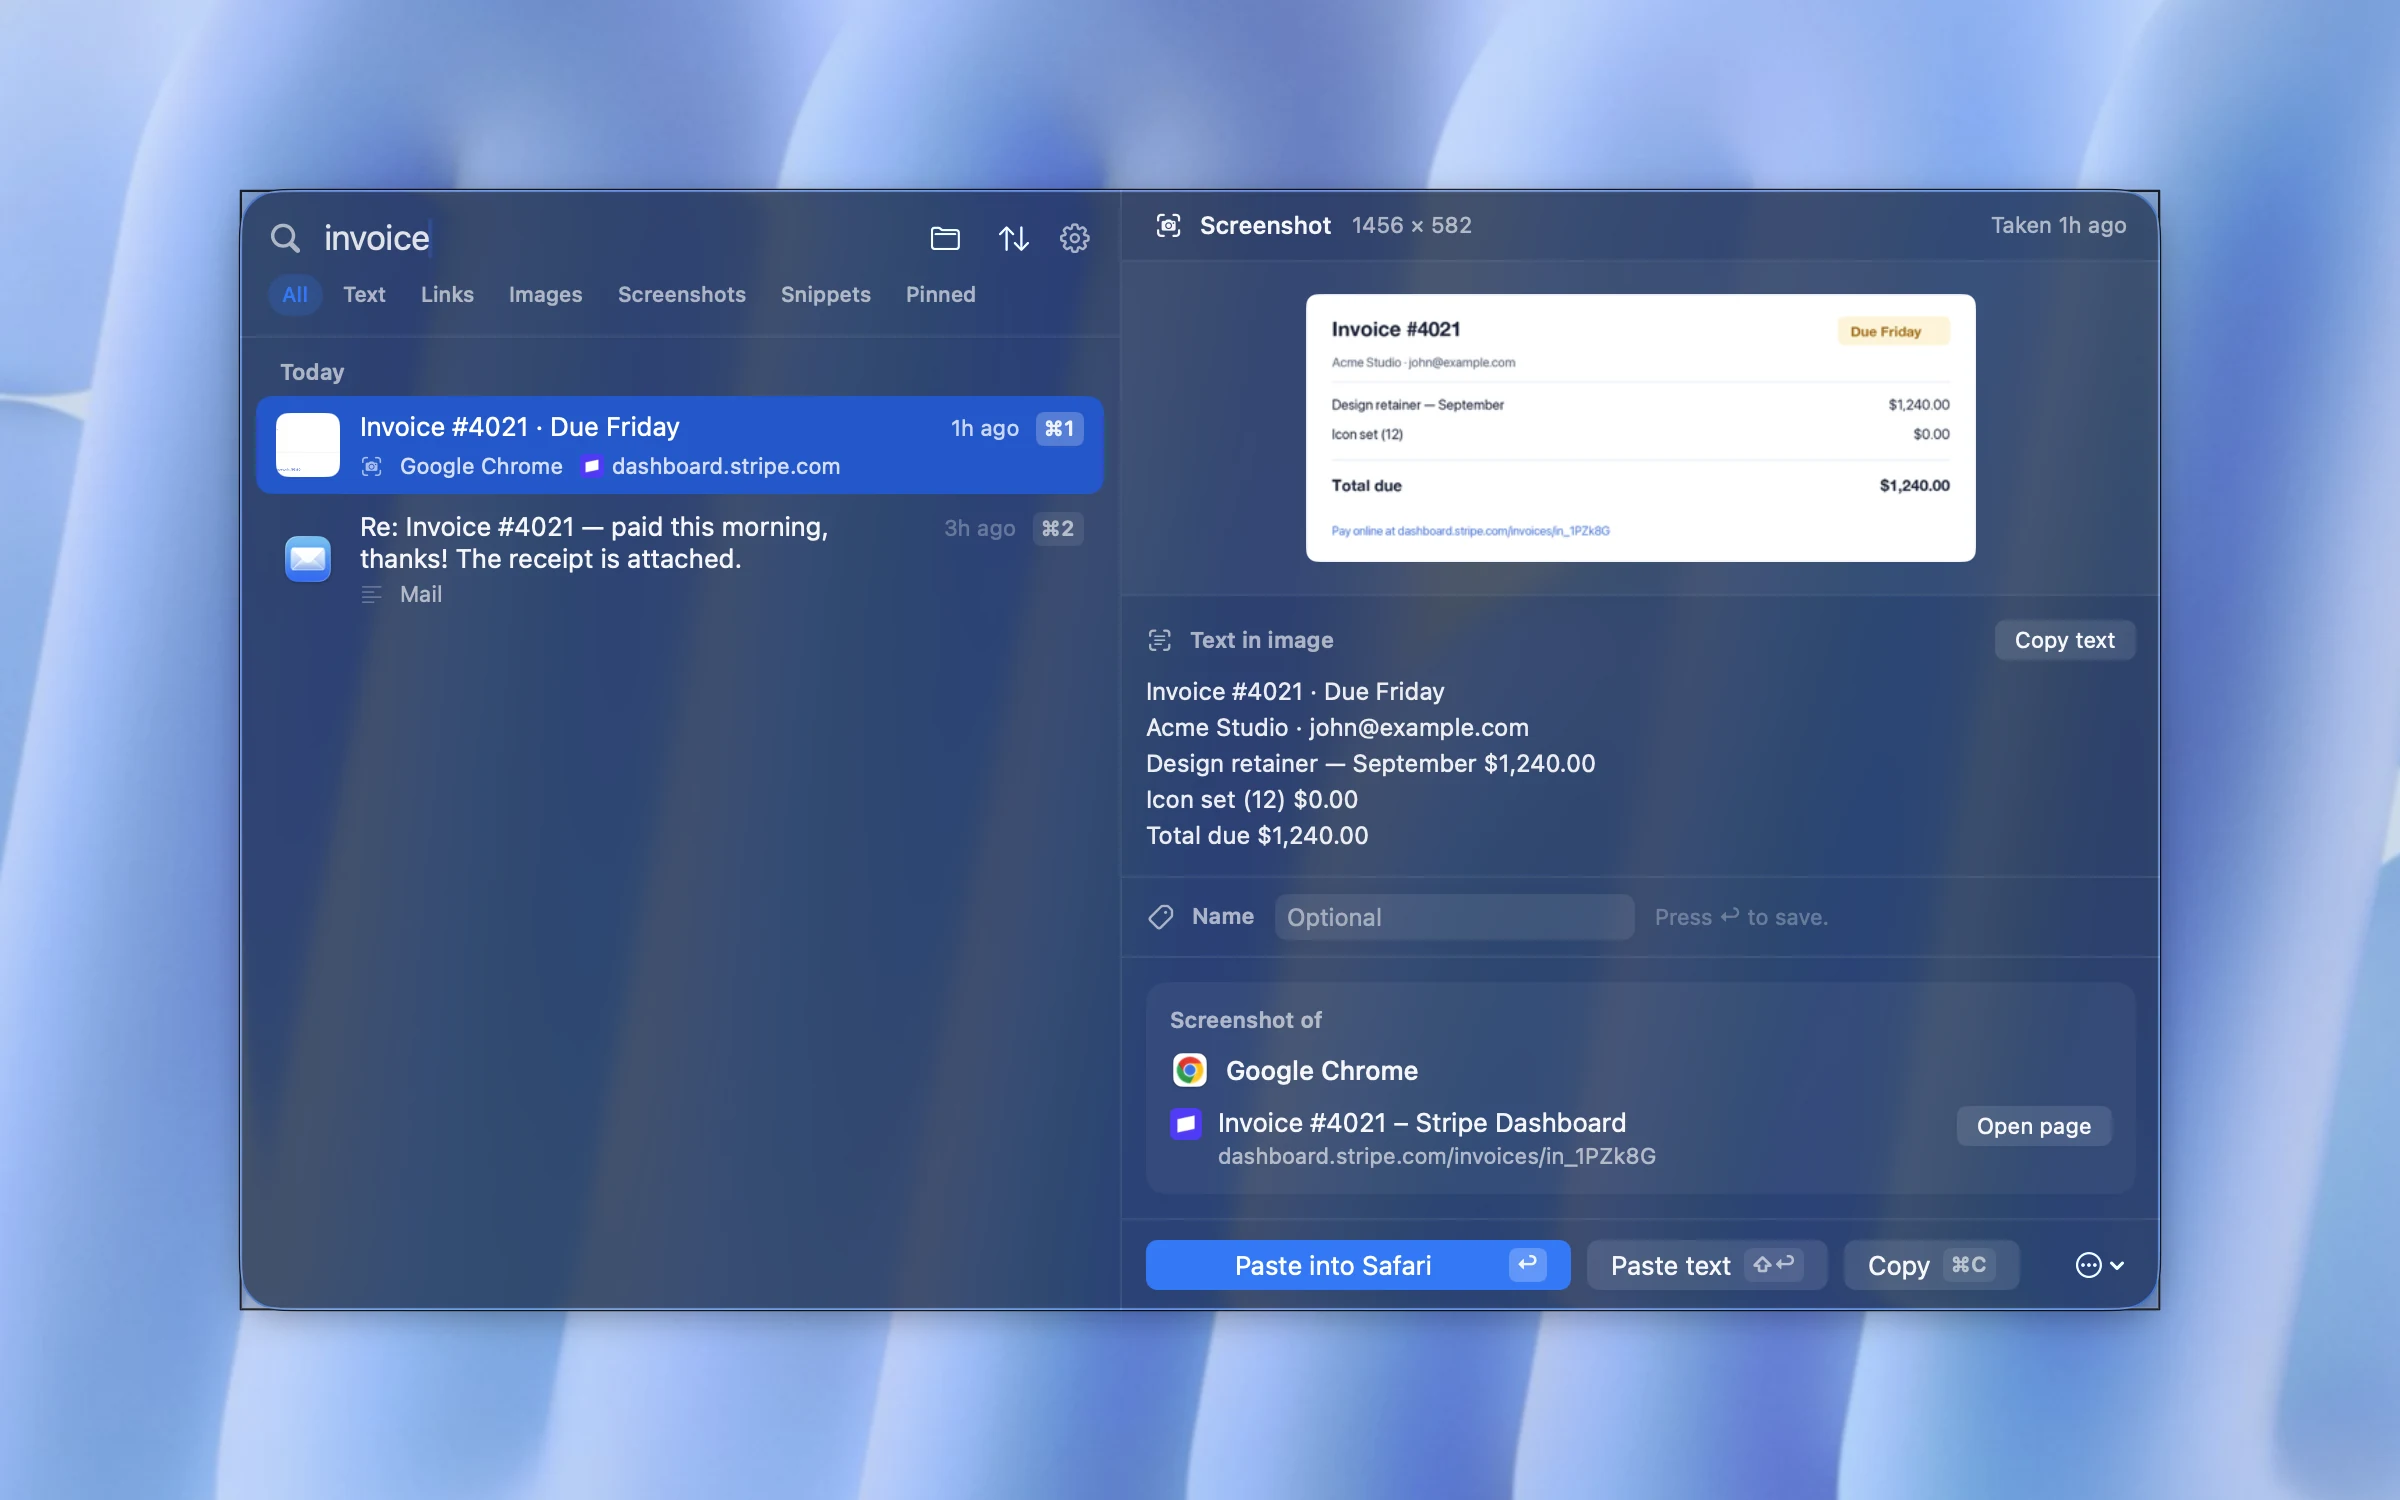
Task: Click the Copy text button
Action: tap(2064, 640)
